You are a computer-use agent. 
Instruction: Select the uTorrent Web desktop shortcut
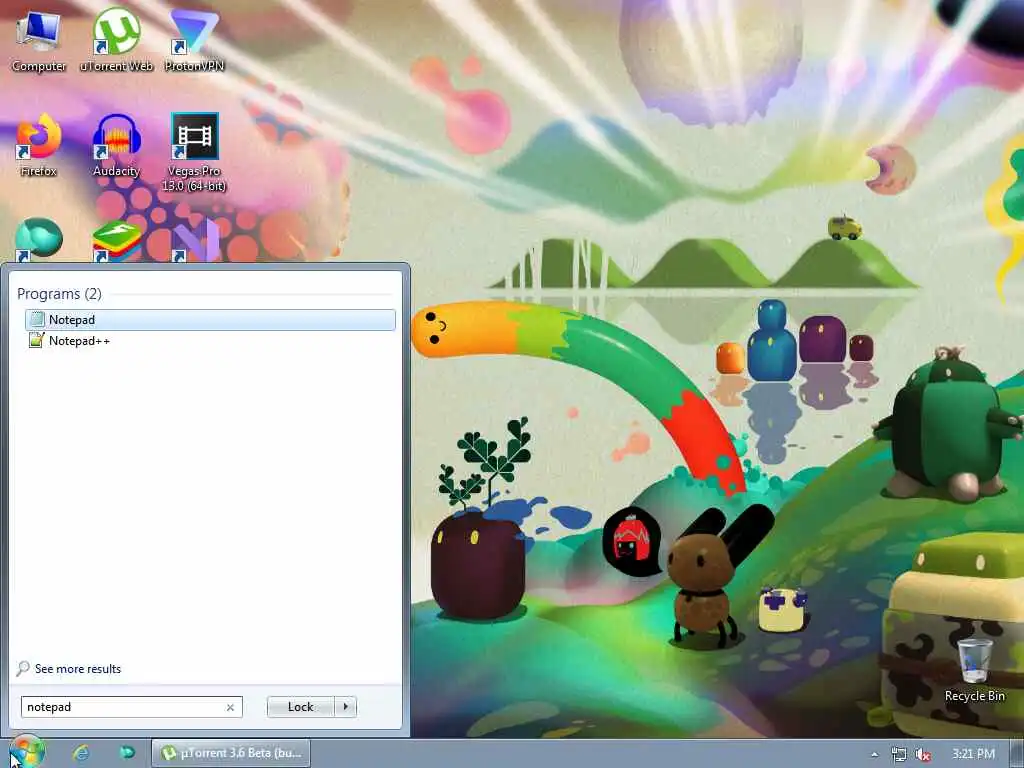tap(116, 40)
